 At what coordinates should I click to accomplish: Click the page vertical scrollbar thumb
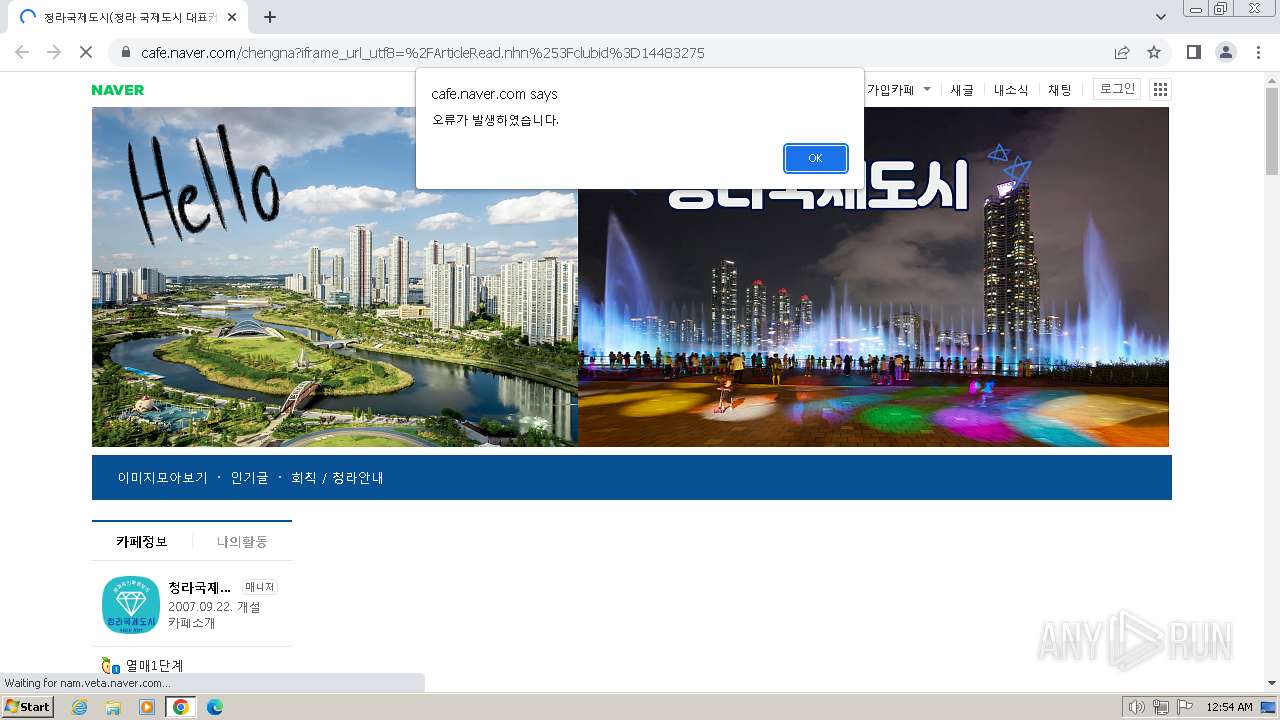[1272, 130]
